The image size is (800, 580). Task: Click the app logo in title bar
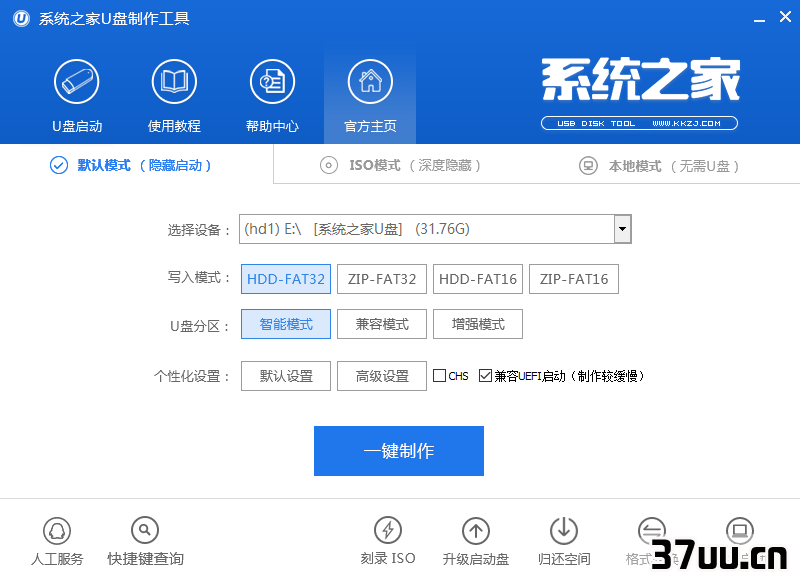(21, 19)
